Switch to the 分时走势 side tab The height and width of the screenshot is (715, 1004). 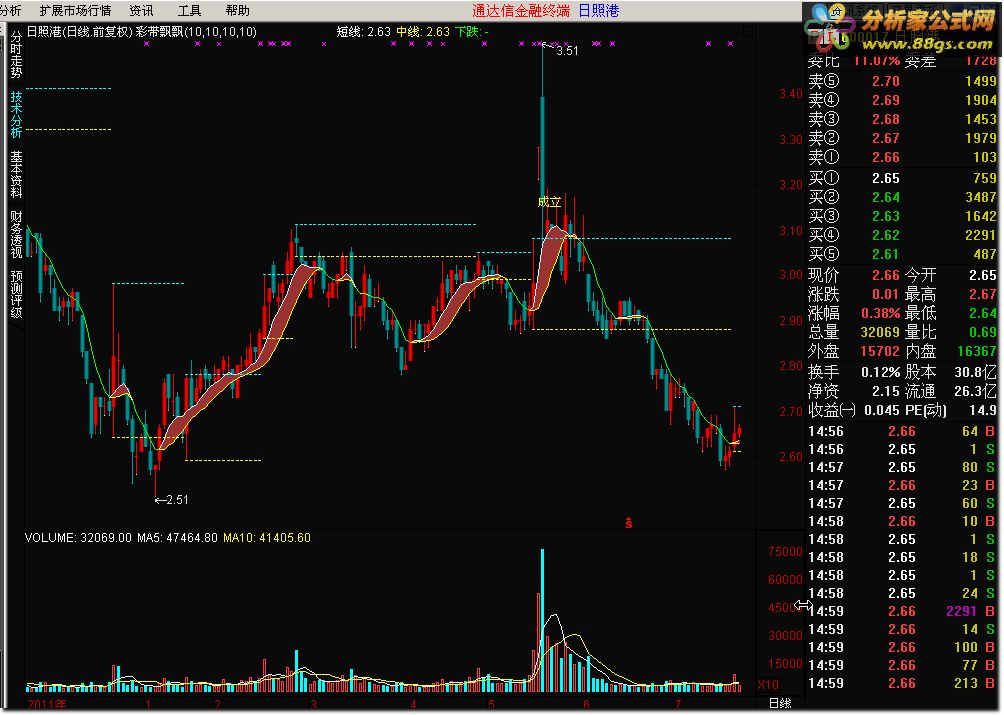coord(16,55)
